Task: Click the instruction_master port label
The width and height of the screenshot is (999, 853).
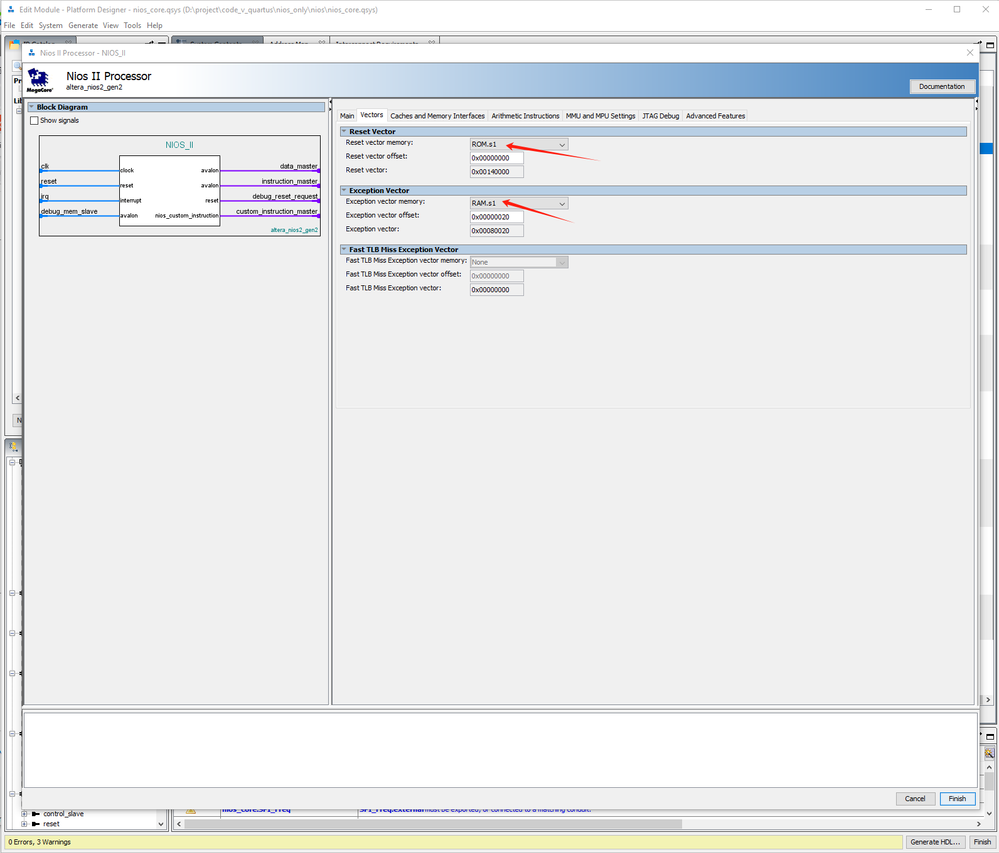Action: pyautogui.click(x=289, y=182)
